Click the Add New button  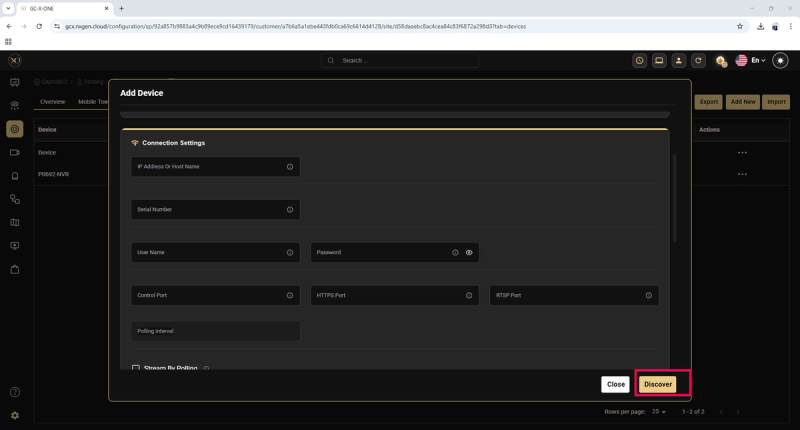(x=743, y=102)
